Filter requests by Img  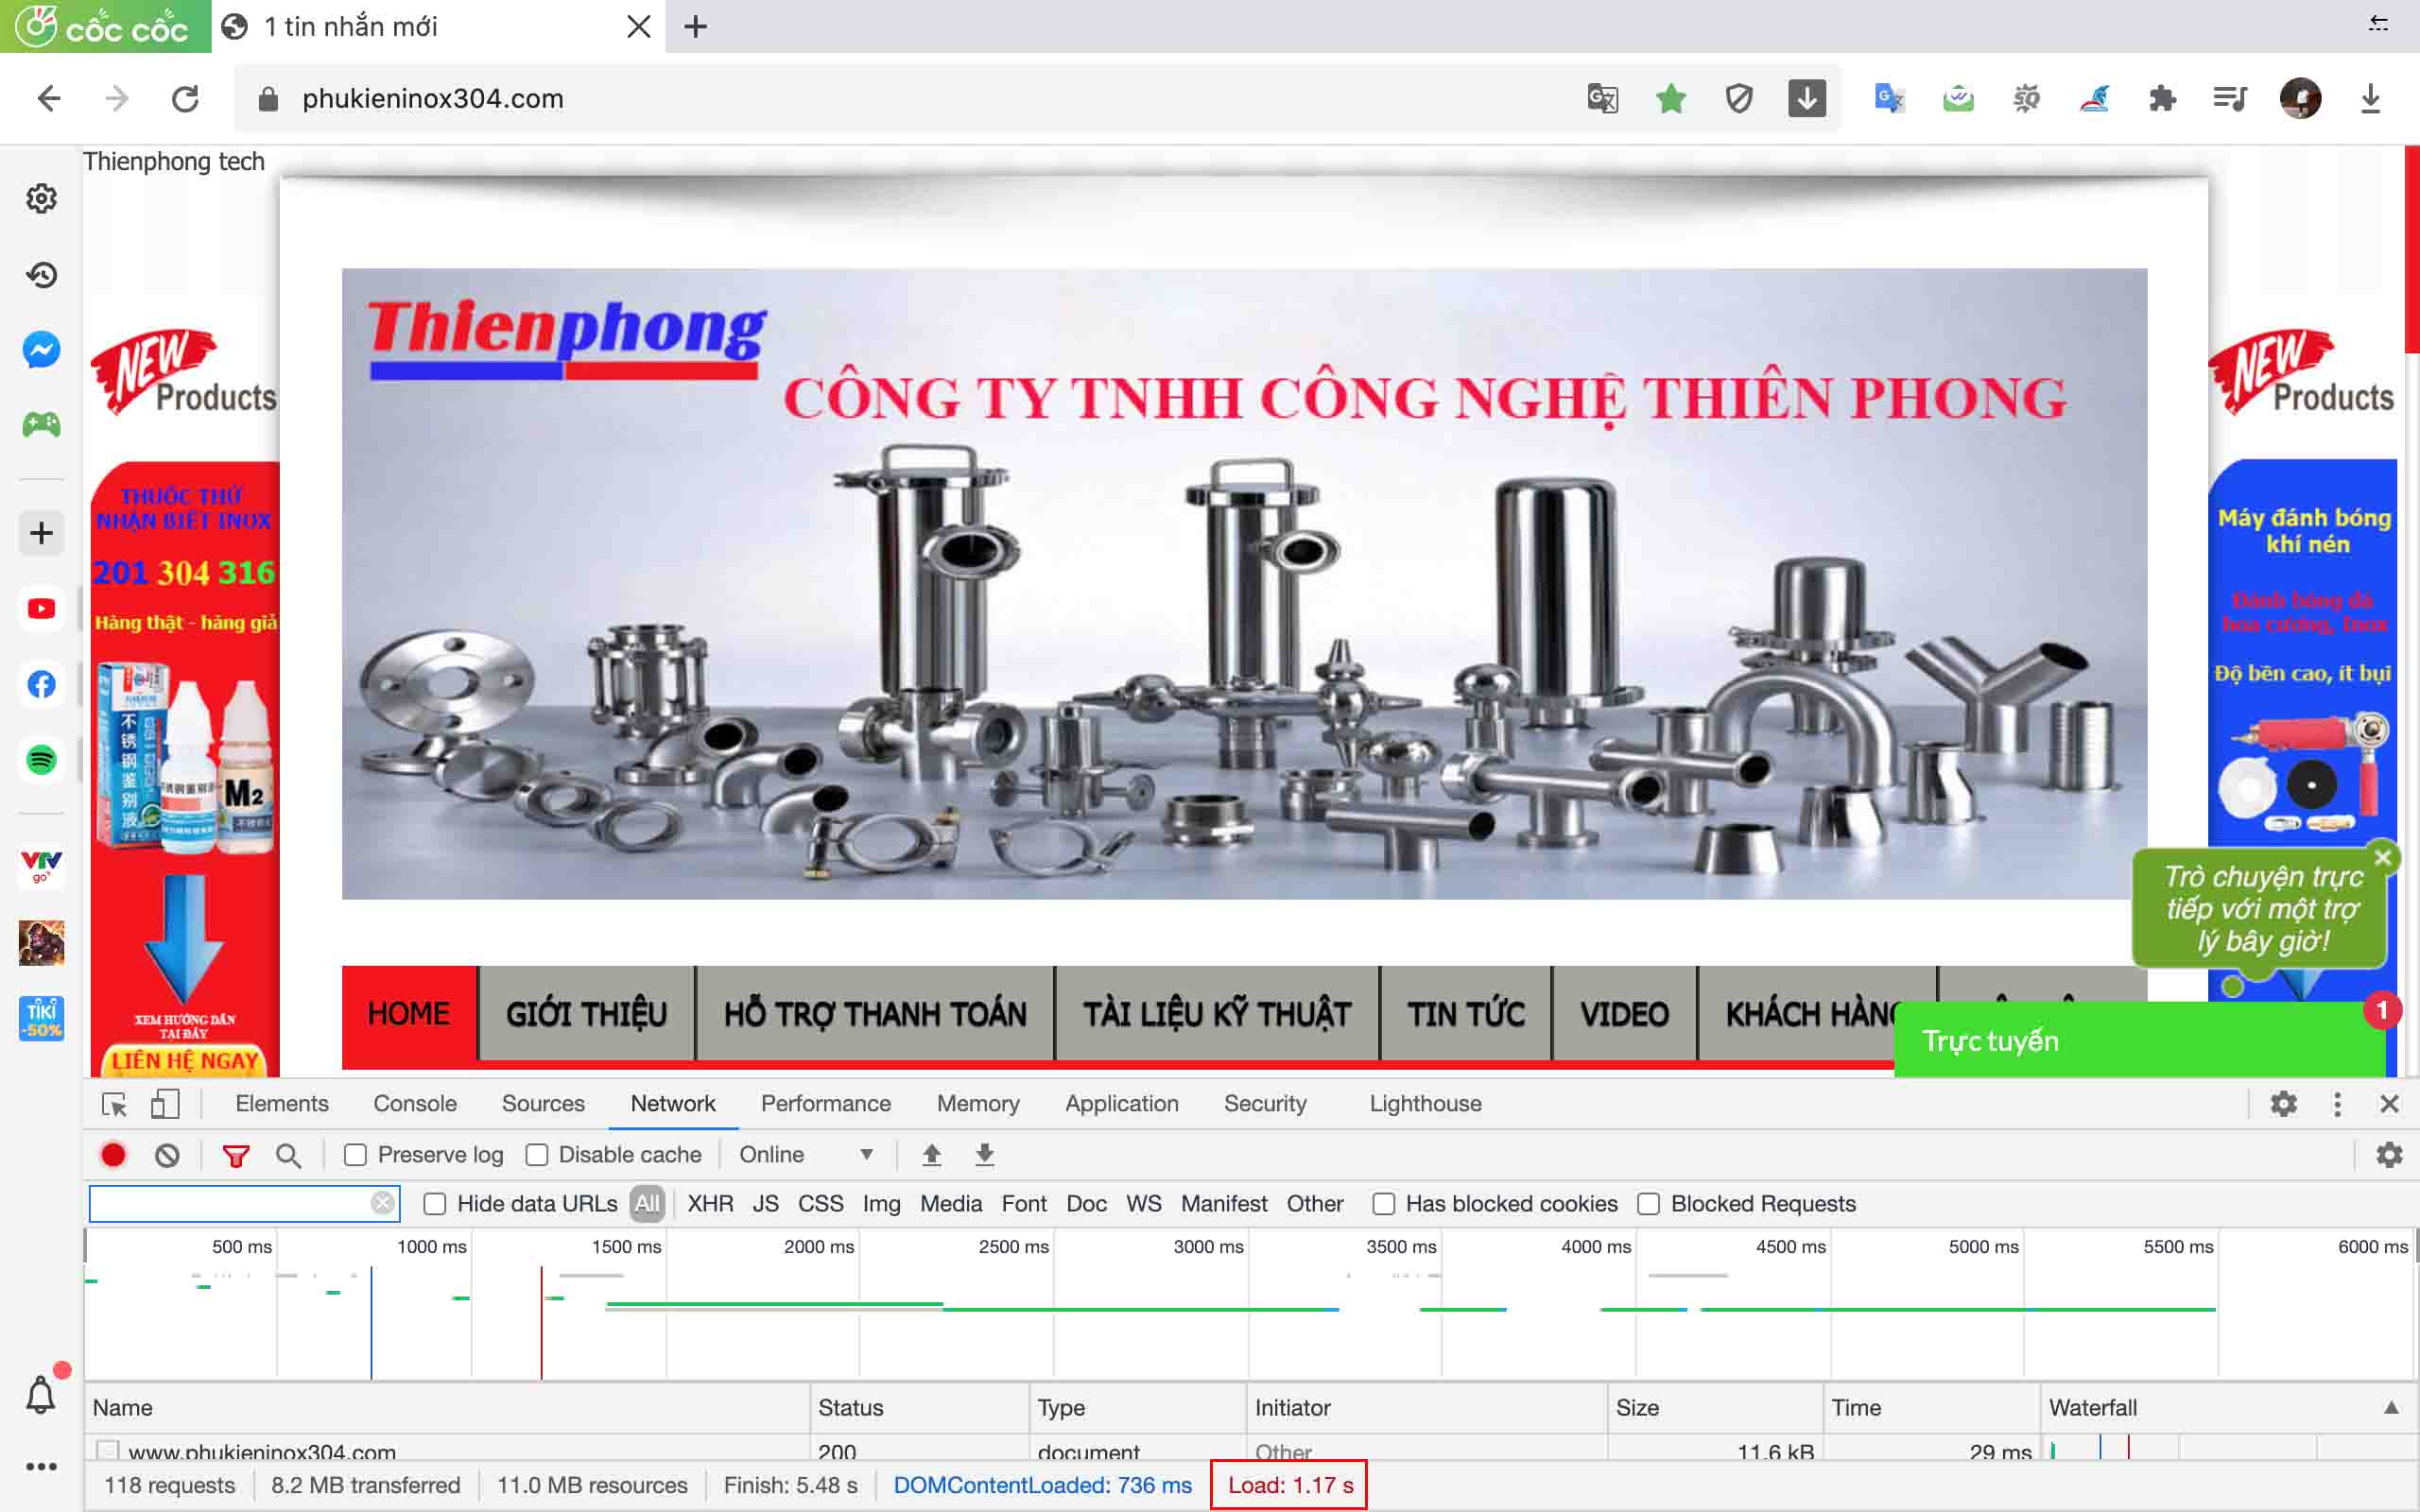881,1204
